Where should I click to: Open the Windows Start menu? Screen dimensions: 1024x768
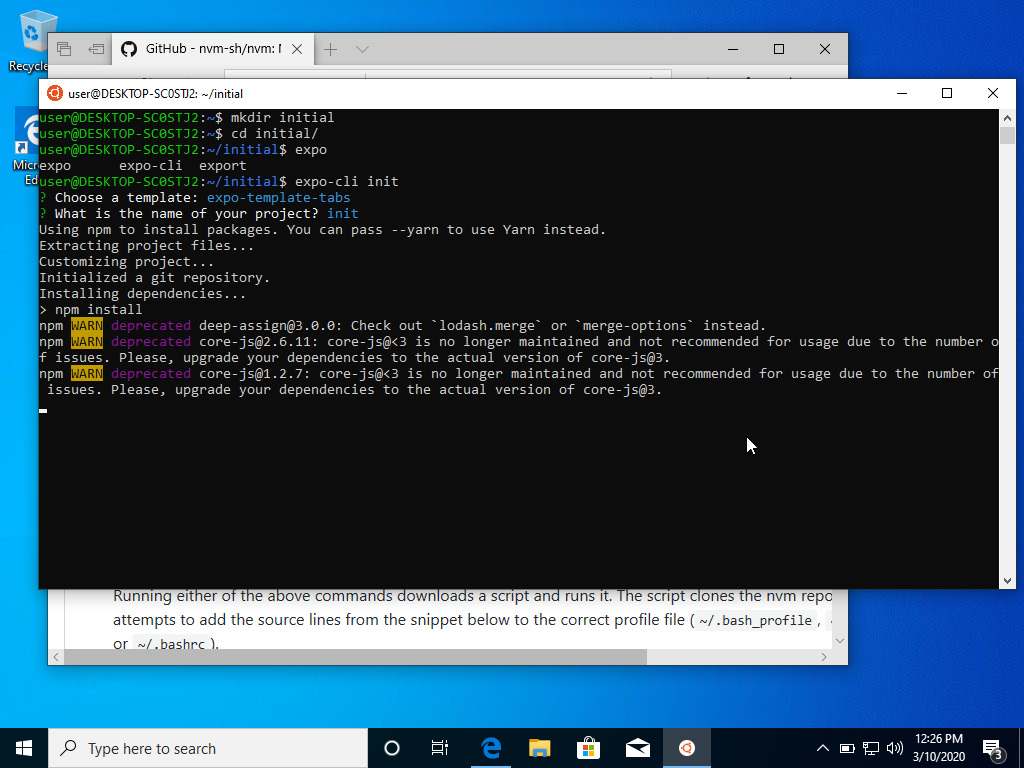click(24, 748)
